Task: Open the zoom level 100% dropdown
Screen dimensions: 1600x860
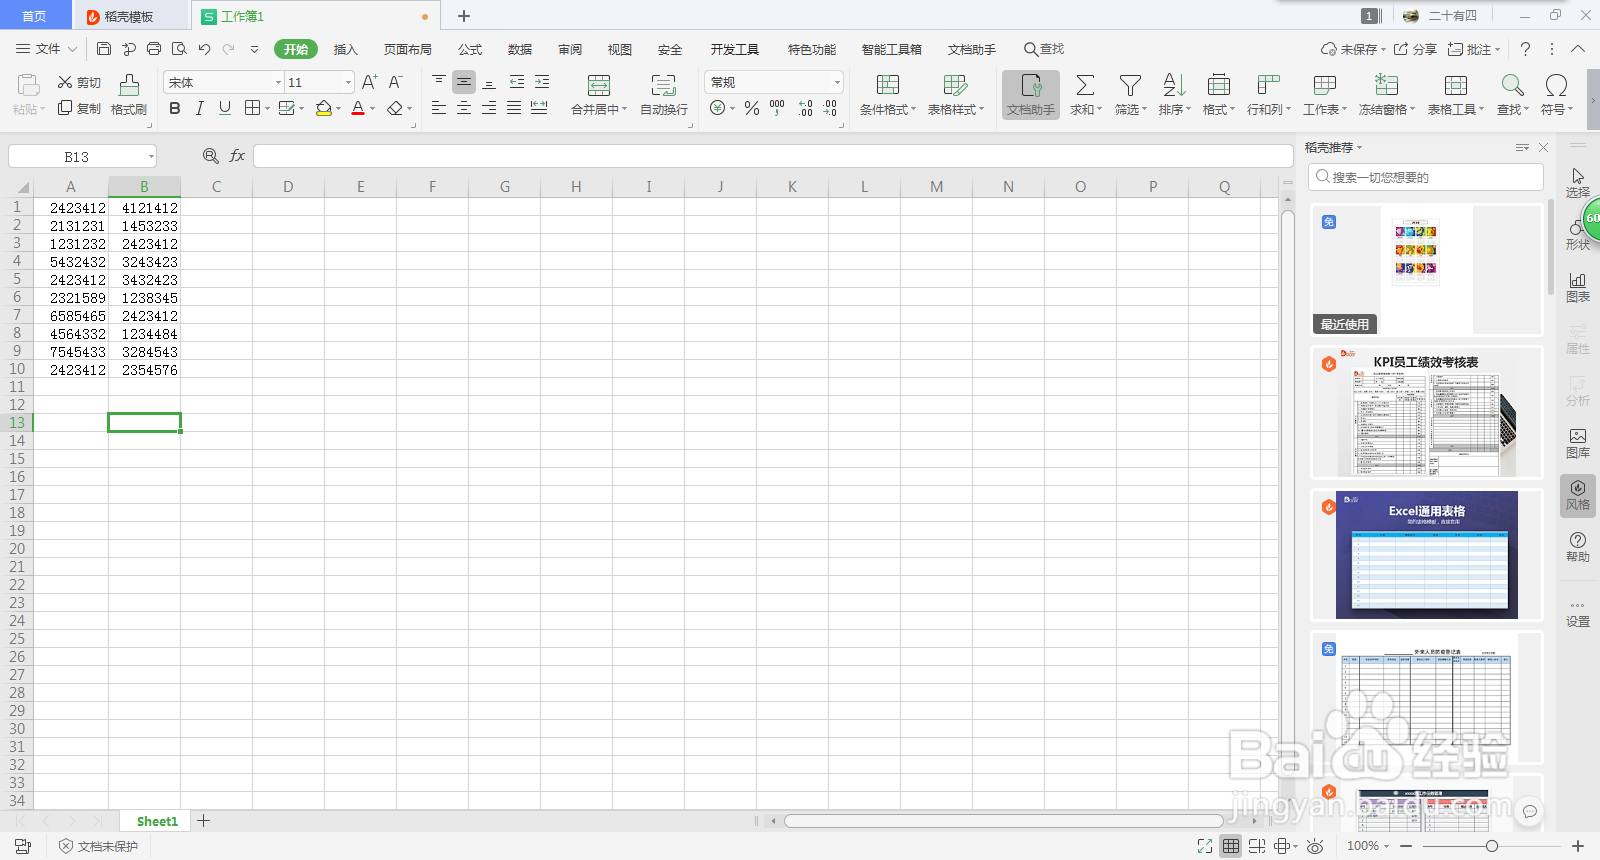Action: coord(1368,846)
